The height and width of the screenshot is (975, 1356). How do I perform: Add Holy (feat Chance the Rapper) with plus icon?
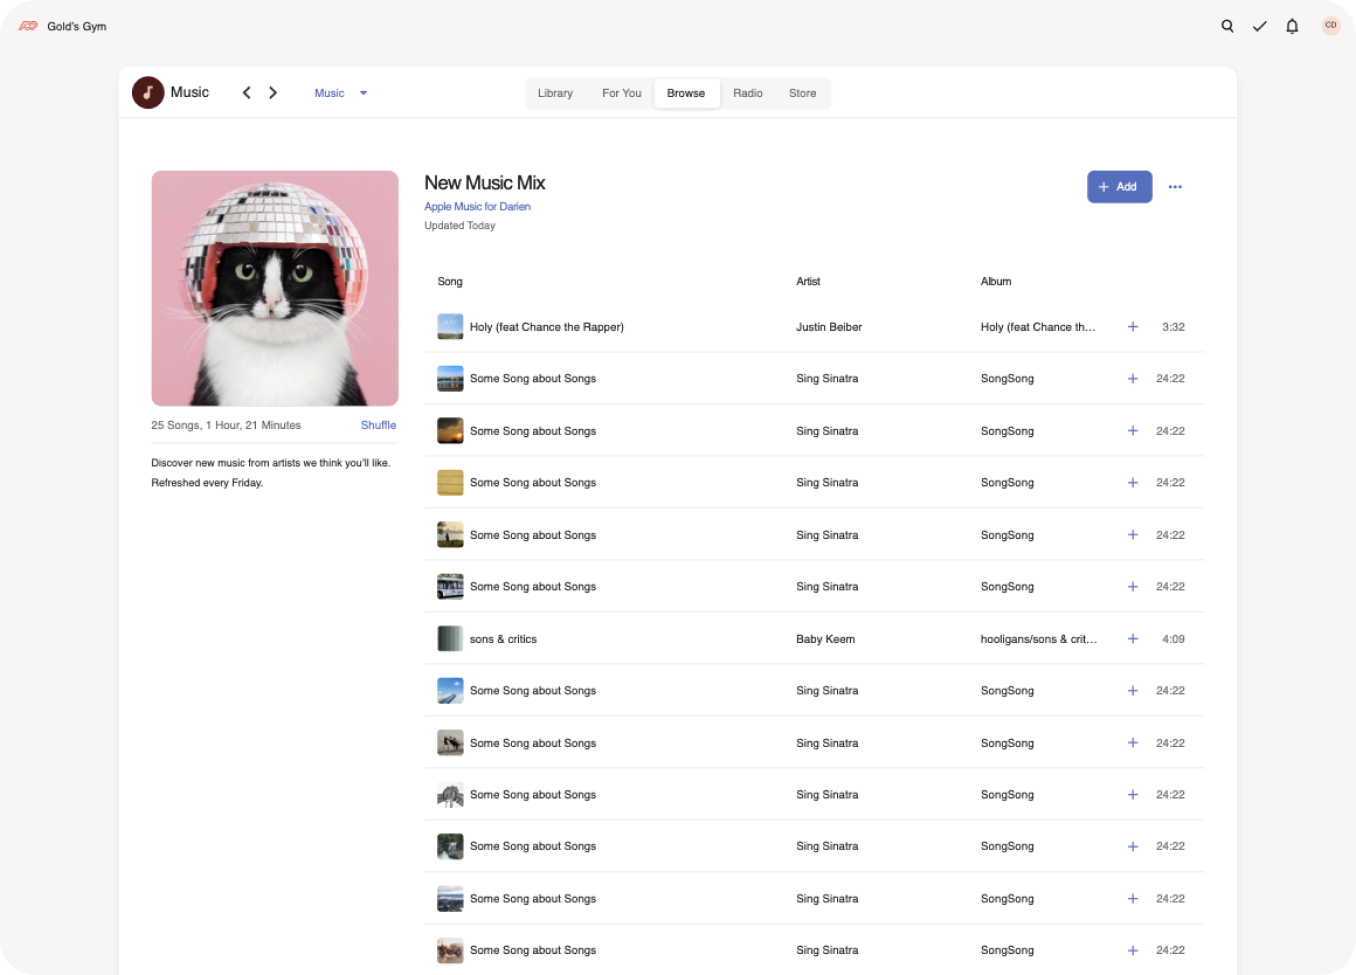(x=1133, y=327)
